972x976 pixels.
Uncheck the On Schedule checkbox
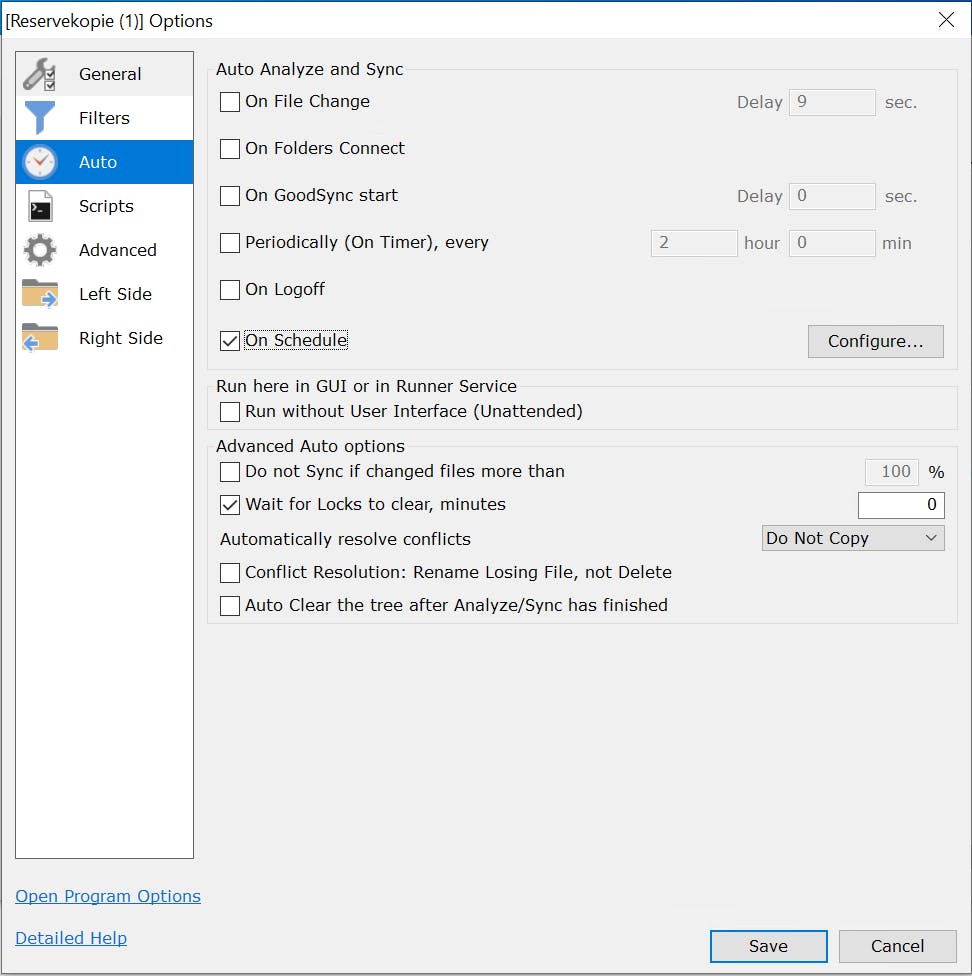pyautogui.click(x=230, y=341)
